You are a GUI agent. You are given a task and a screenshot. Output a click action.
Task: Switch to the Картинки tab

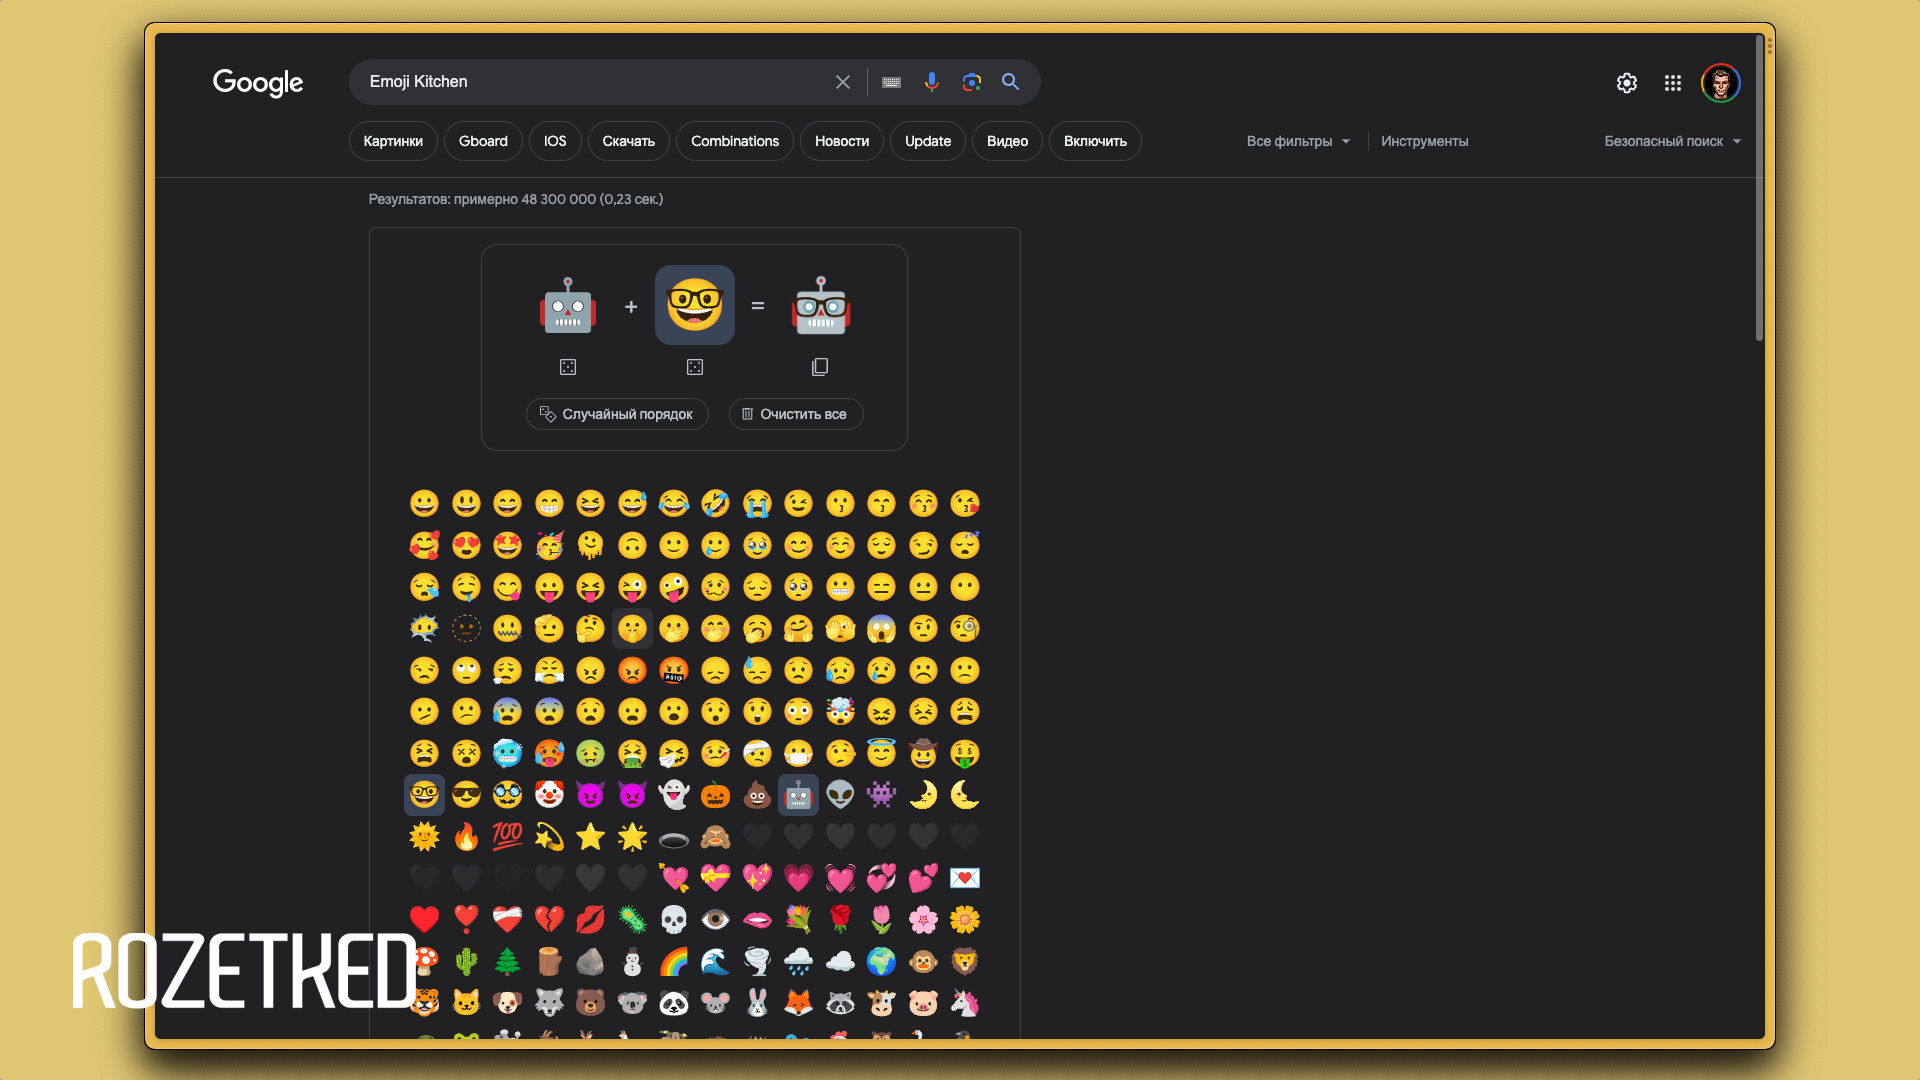(x=393, y=141)
